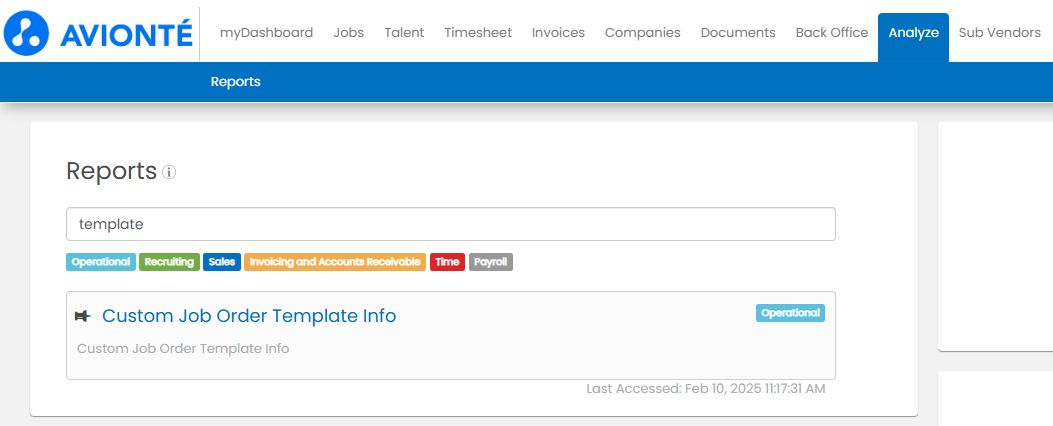Screen dimensions: 1053x426
Task: Click the report search field containing template
Action: [x=451, y=224]
